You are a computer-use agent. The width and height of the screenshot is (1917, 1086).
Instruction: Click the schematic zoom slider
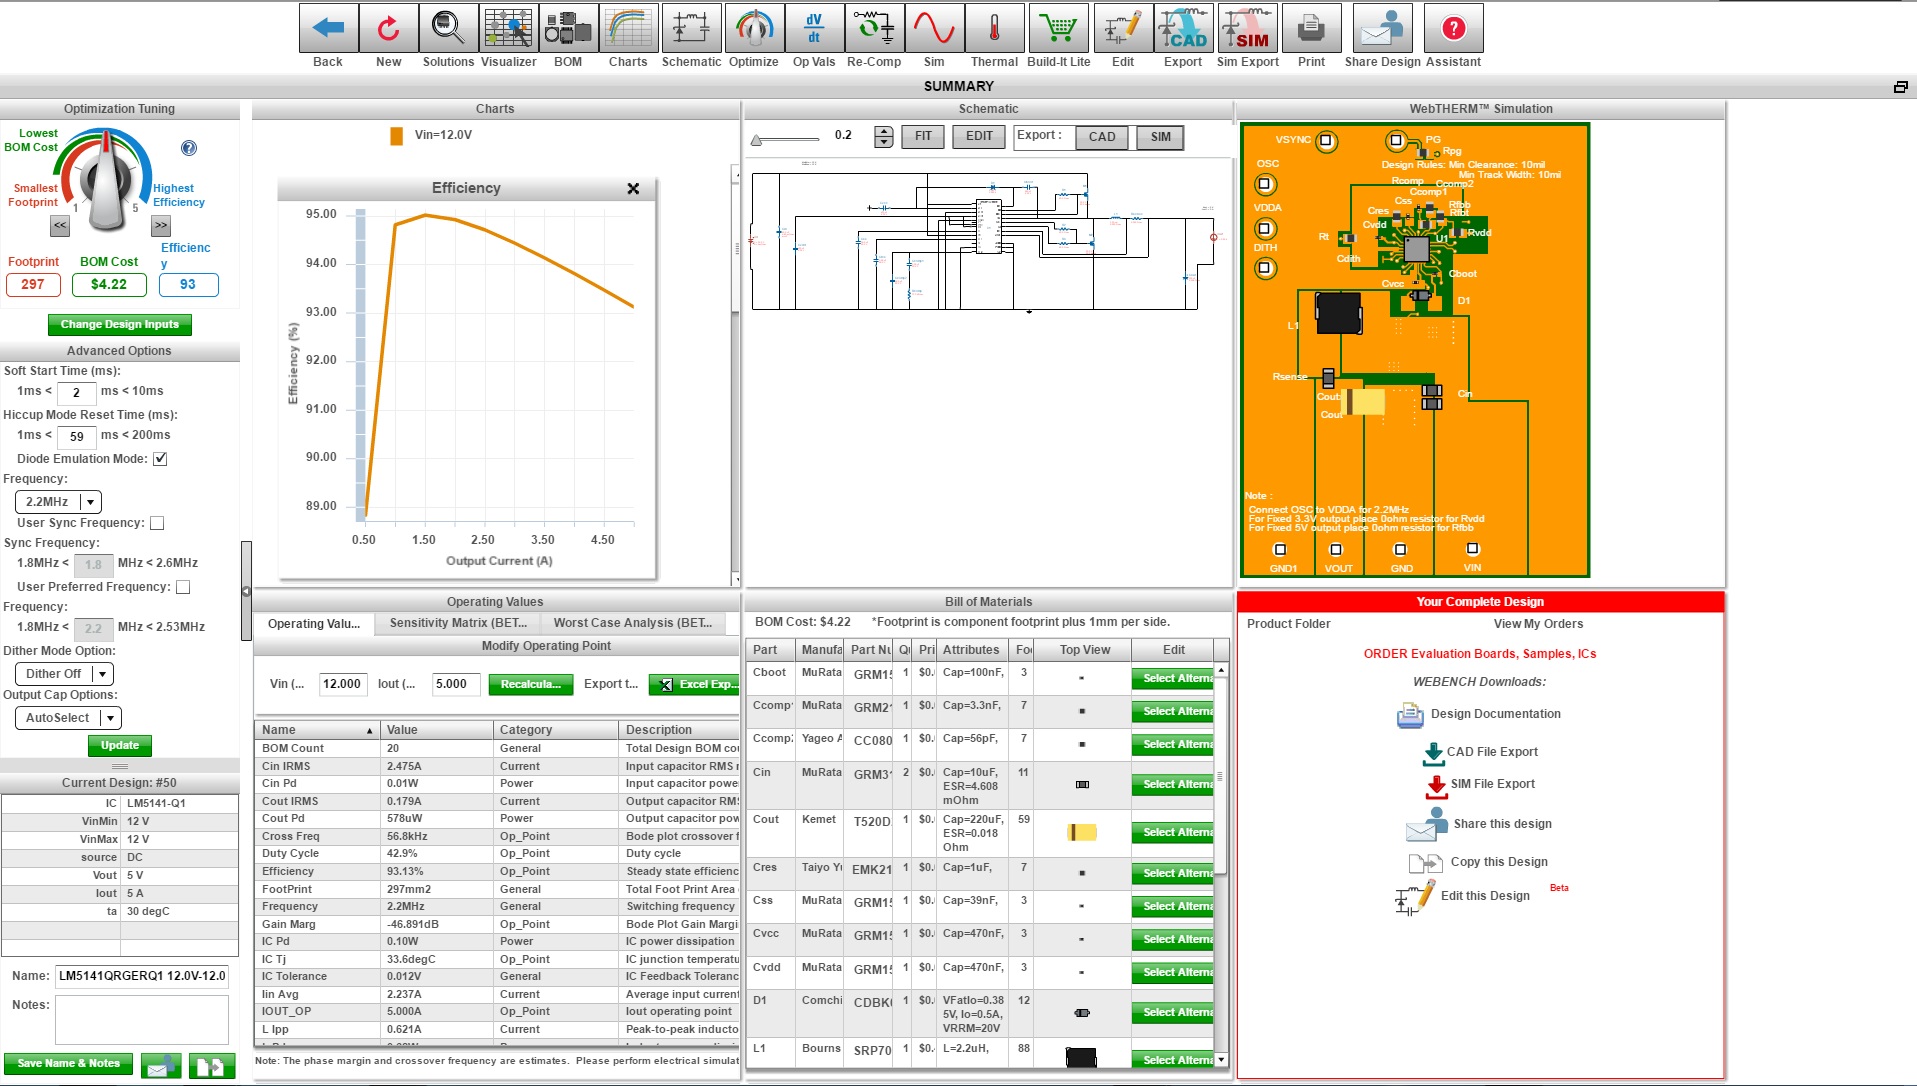tap(786, 139)
